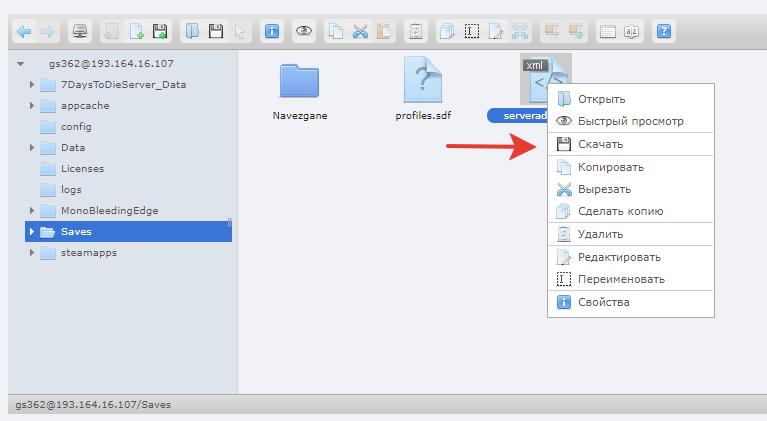
Task: Click the select files cursor icon
Action: pyautogui.click(x=240, y=32)
